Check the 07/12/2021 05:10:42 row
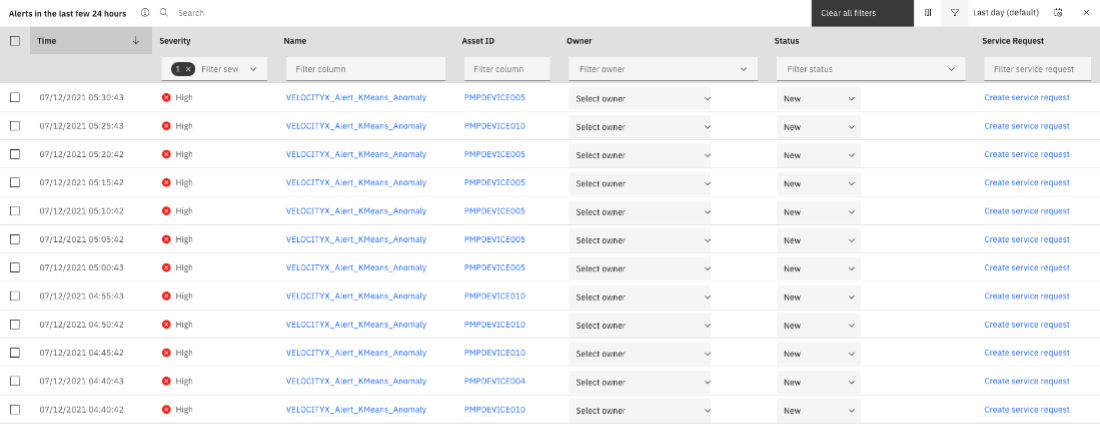 click(x=15, y=211)
